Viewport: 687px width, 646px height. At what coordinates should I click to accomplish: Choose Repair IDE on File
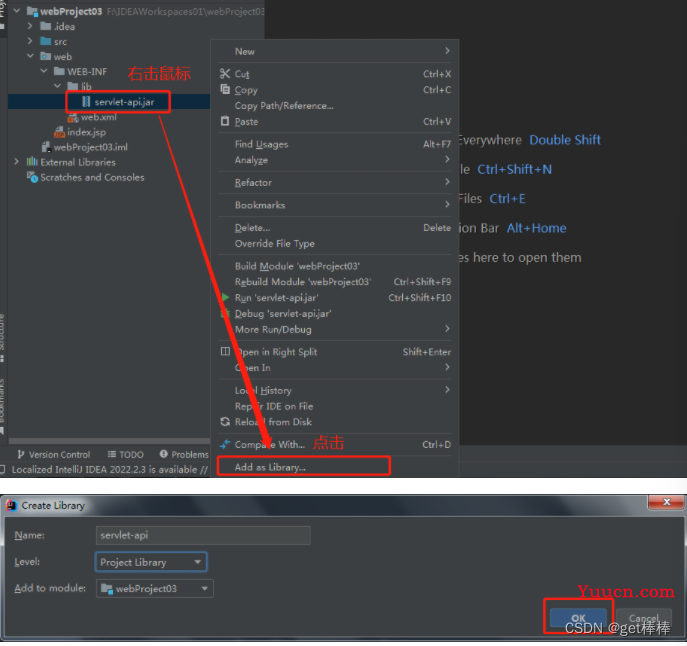pos(335,406)
